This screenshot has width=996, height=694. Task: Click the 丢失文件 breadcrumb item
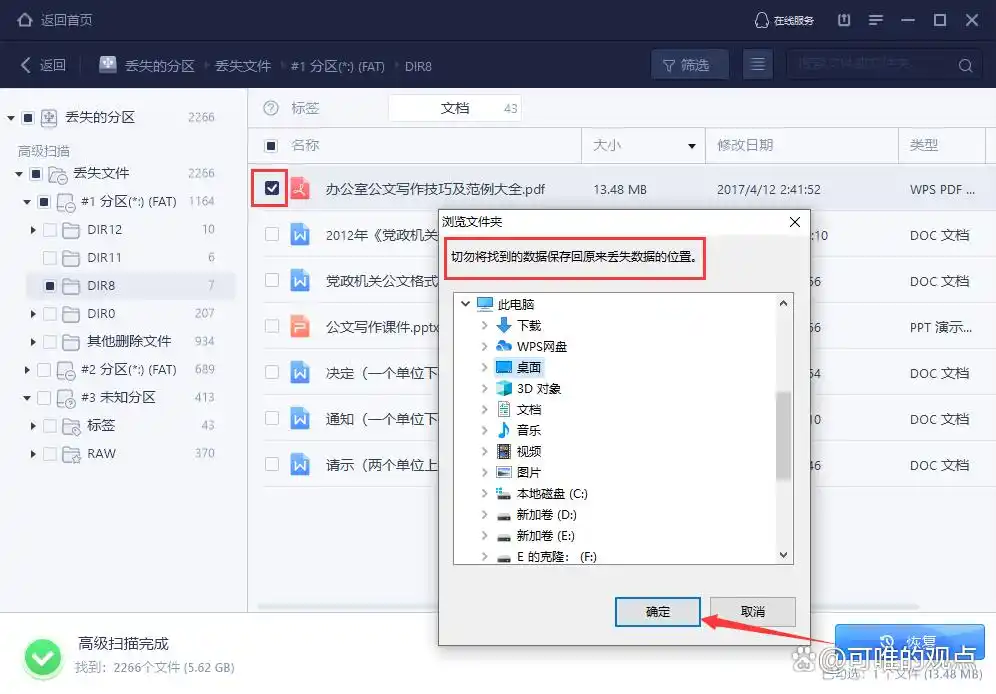click(x=243, y=65)
